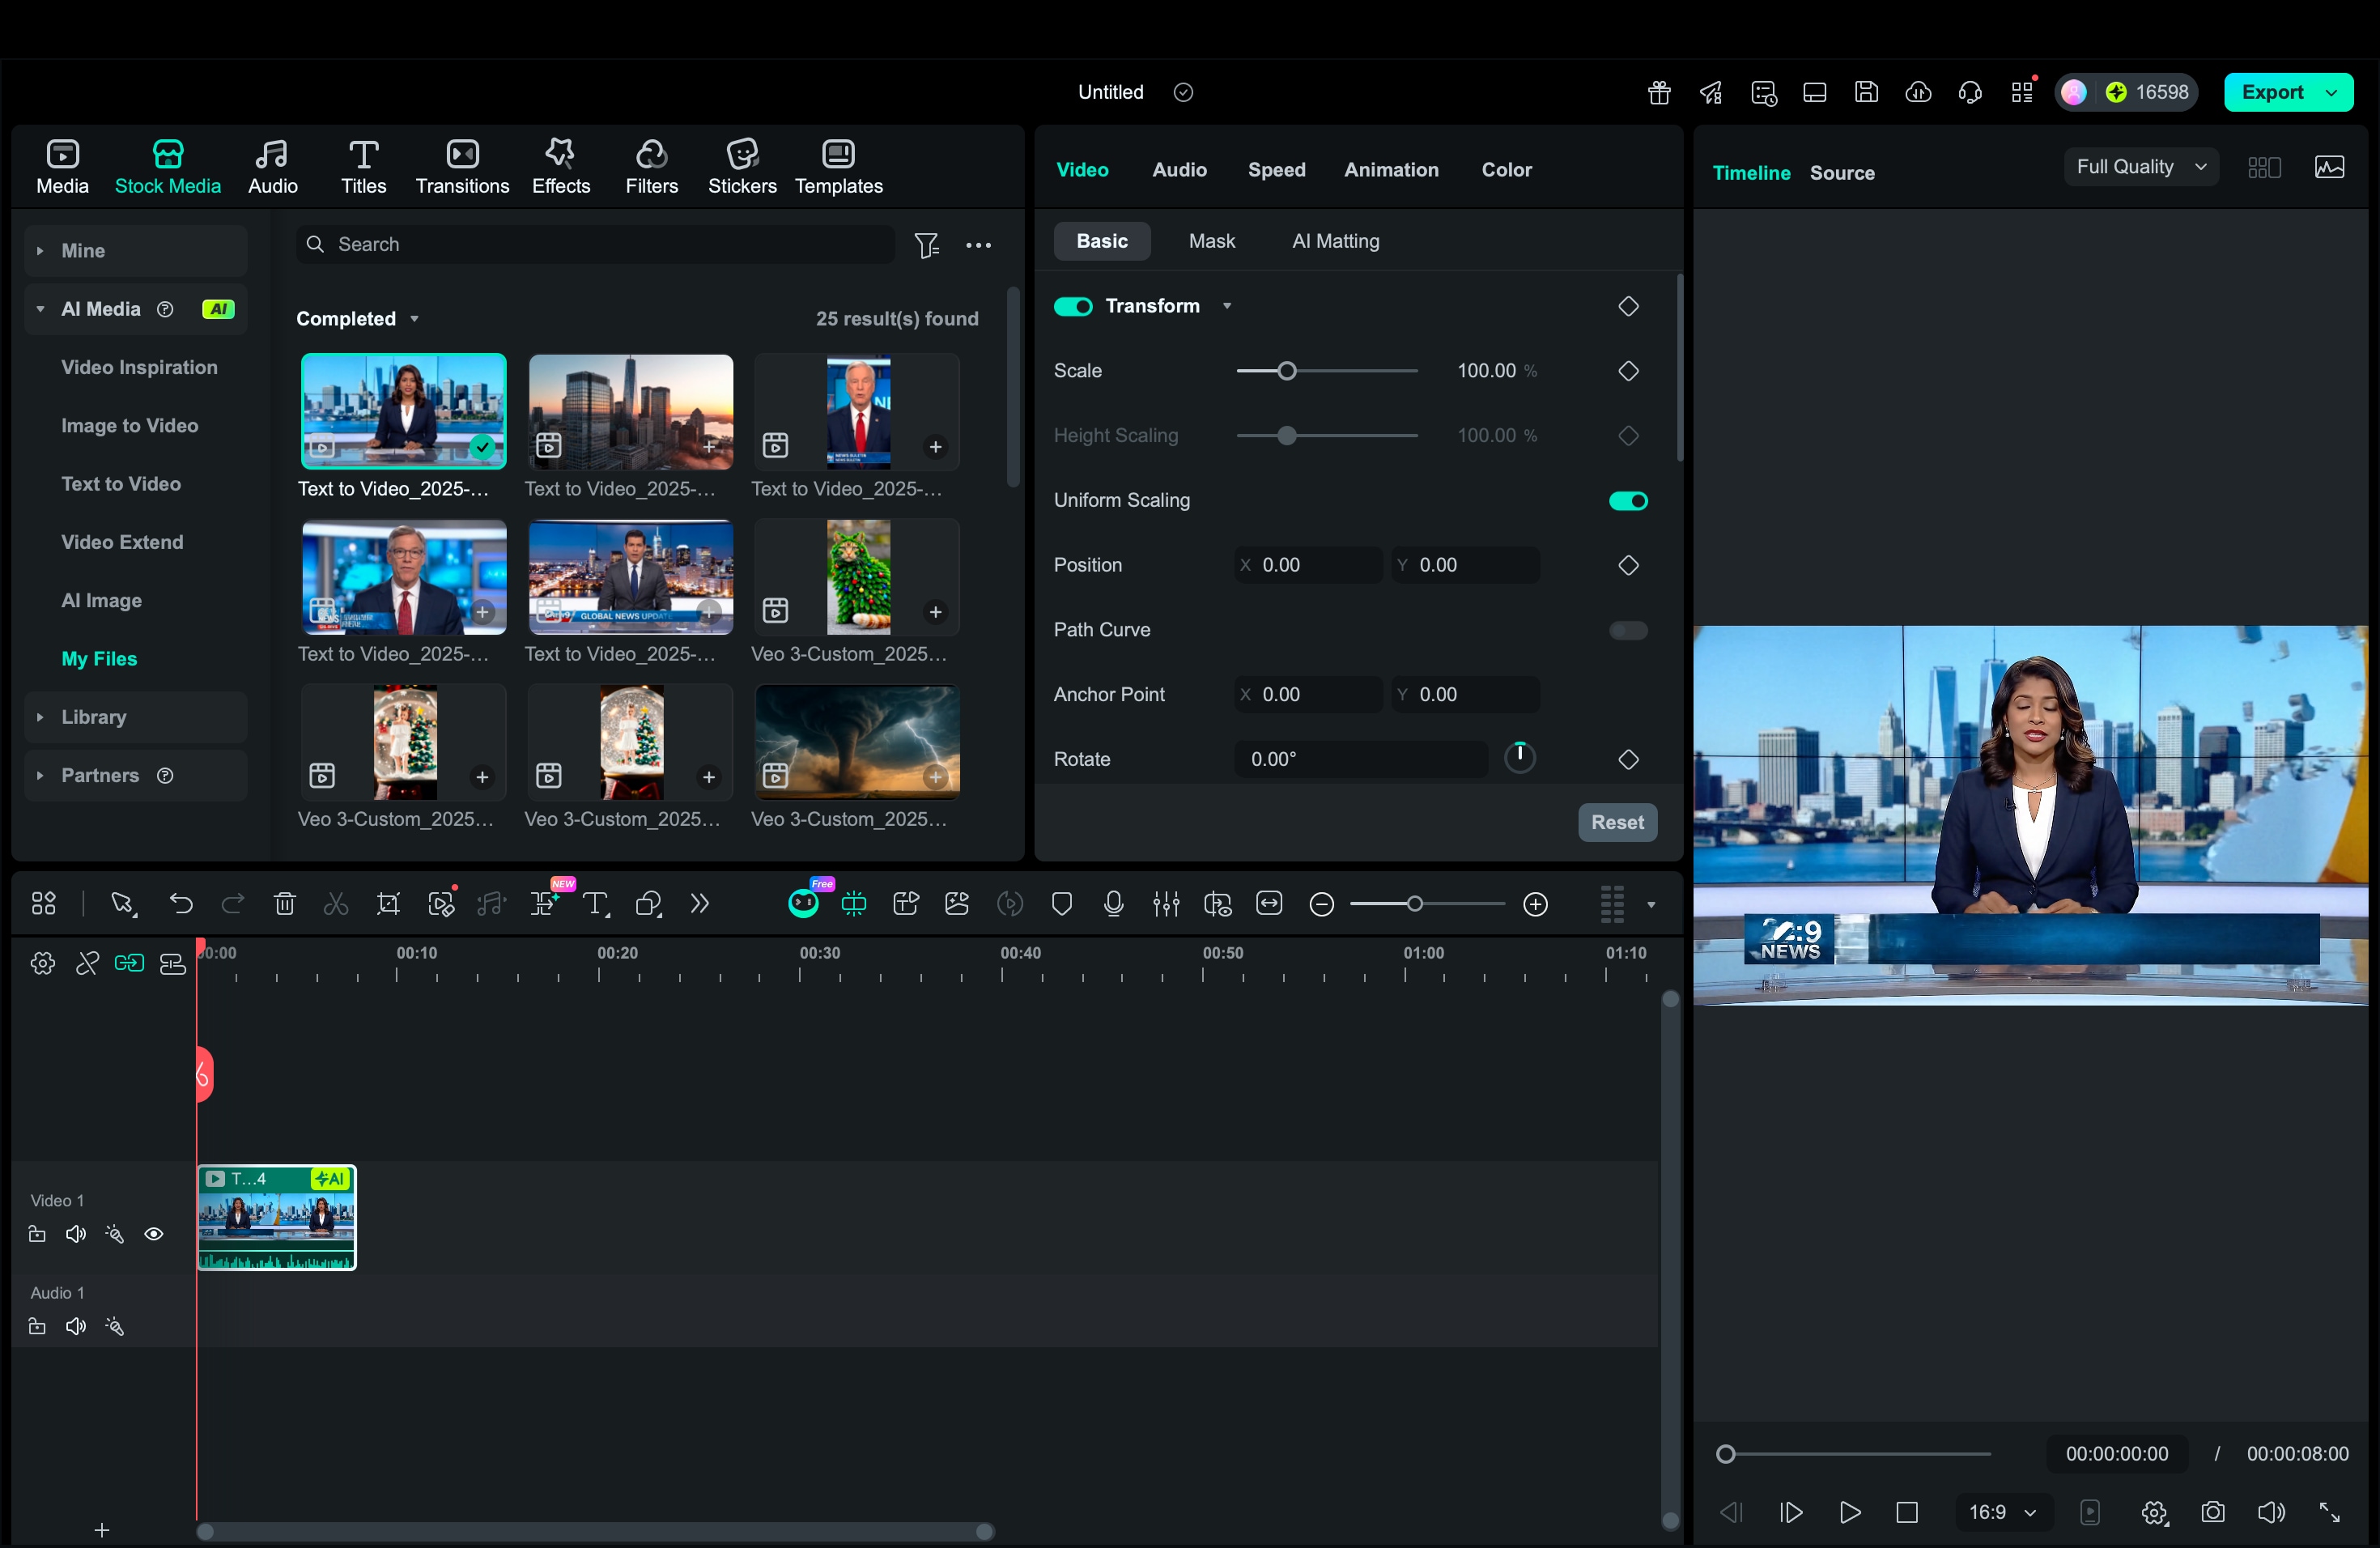
Task: Select the Add Text tool
Action: (x=596, y=903)
